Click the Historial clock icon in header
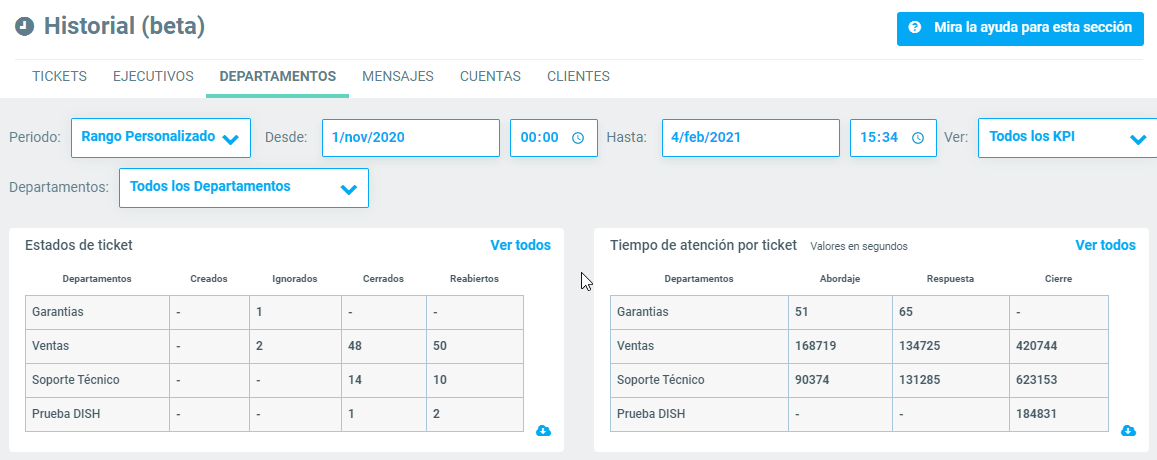Screen dimensions: 1157x460 pos(25,27)
